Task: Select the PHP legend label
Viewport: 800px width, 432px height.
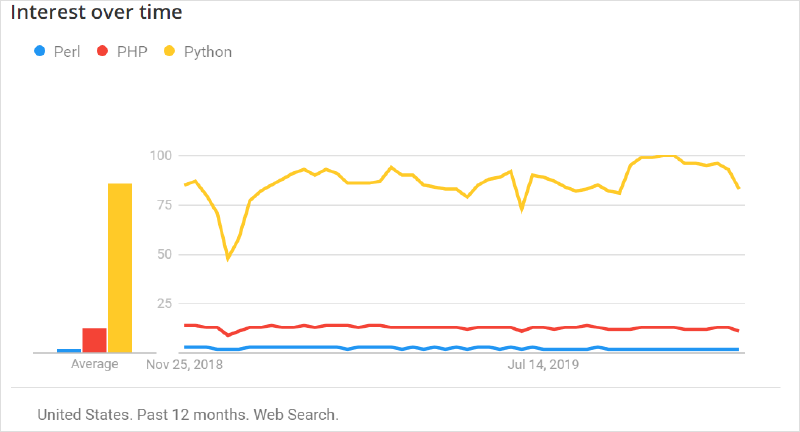Action: (x=131, y=51)
